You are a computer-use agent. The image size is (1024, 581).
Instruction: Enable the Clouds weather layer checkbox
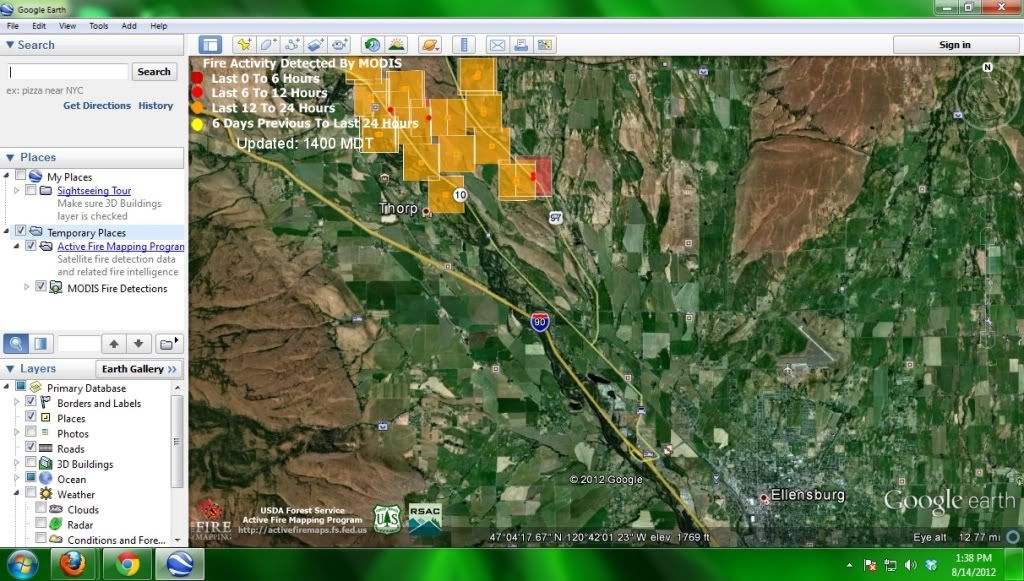click(40, 509)
